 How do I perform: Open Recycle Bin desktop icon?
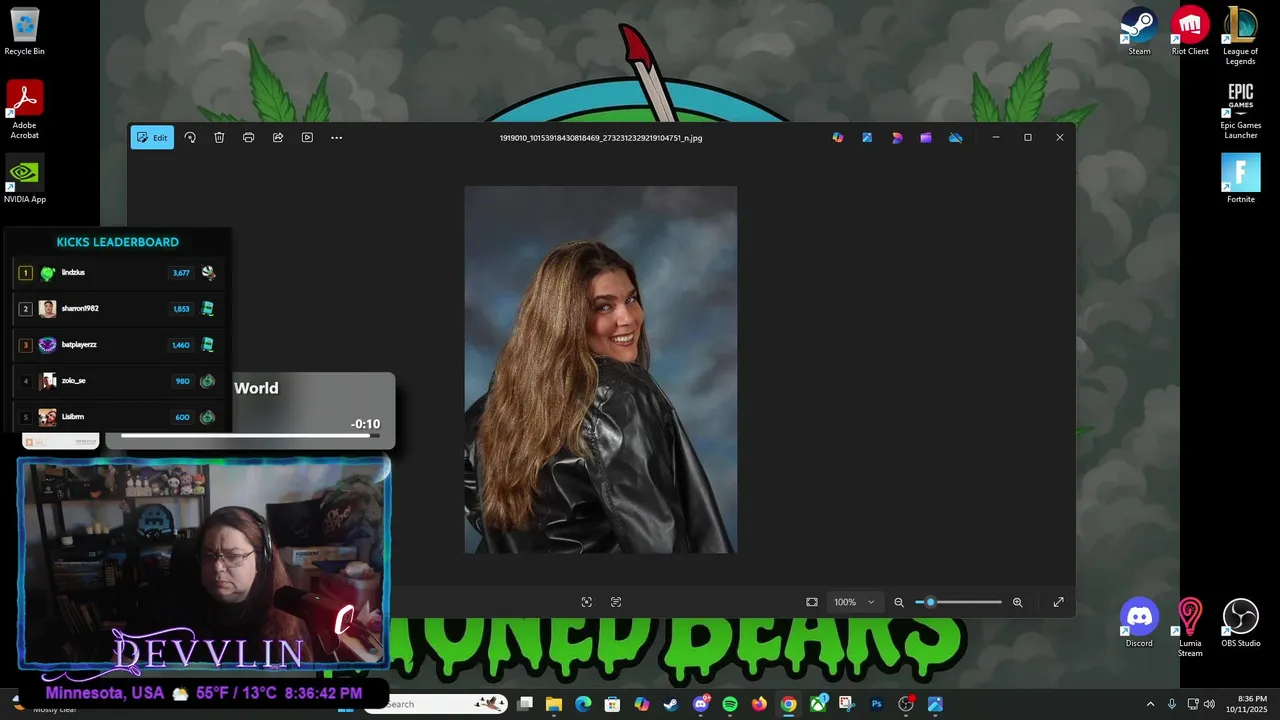point(24,32)
